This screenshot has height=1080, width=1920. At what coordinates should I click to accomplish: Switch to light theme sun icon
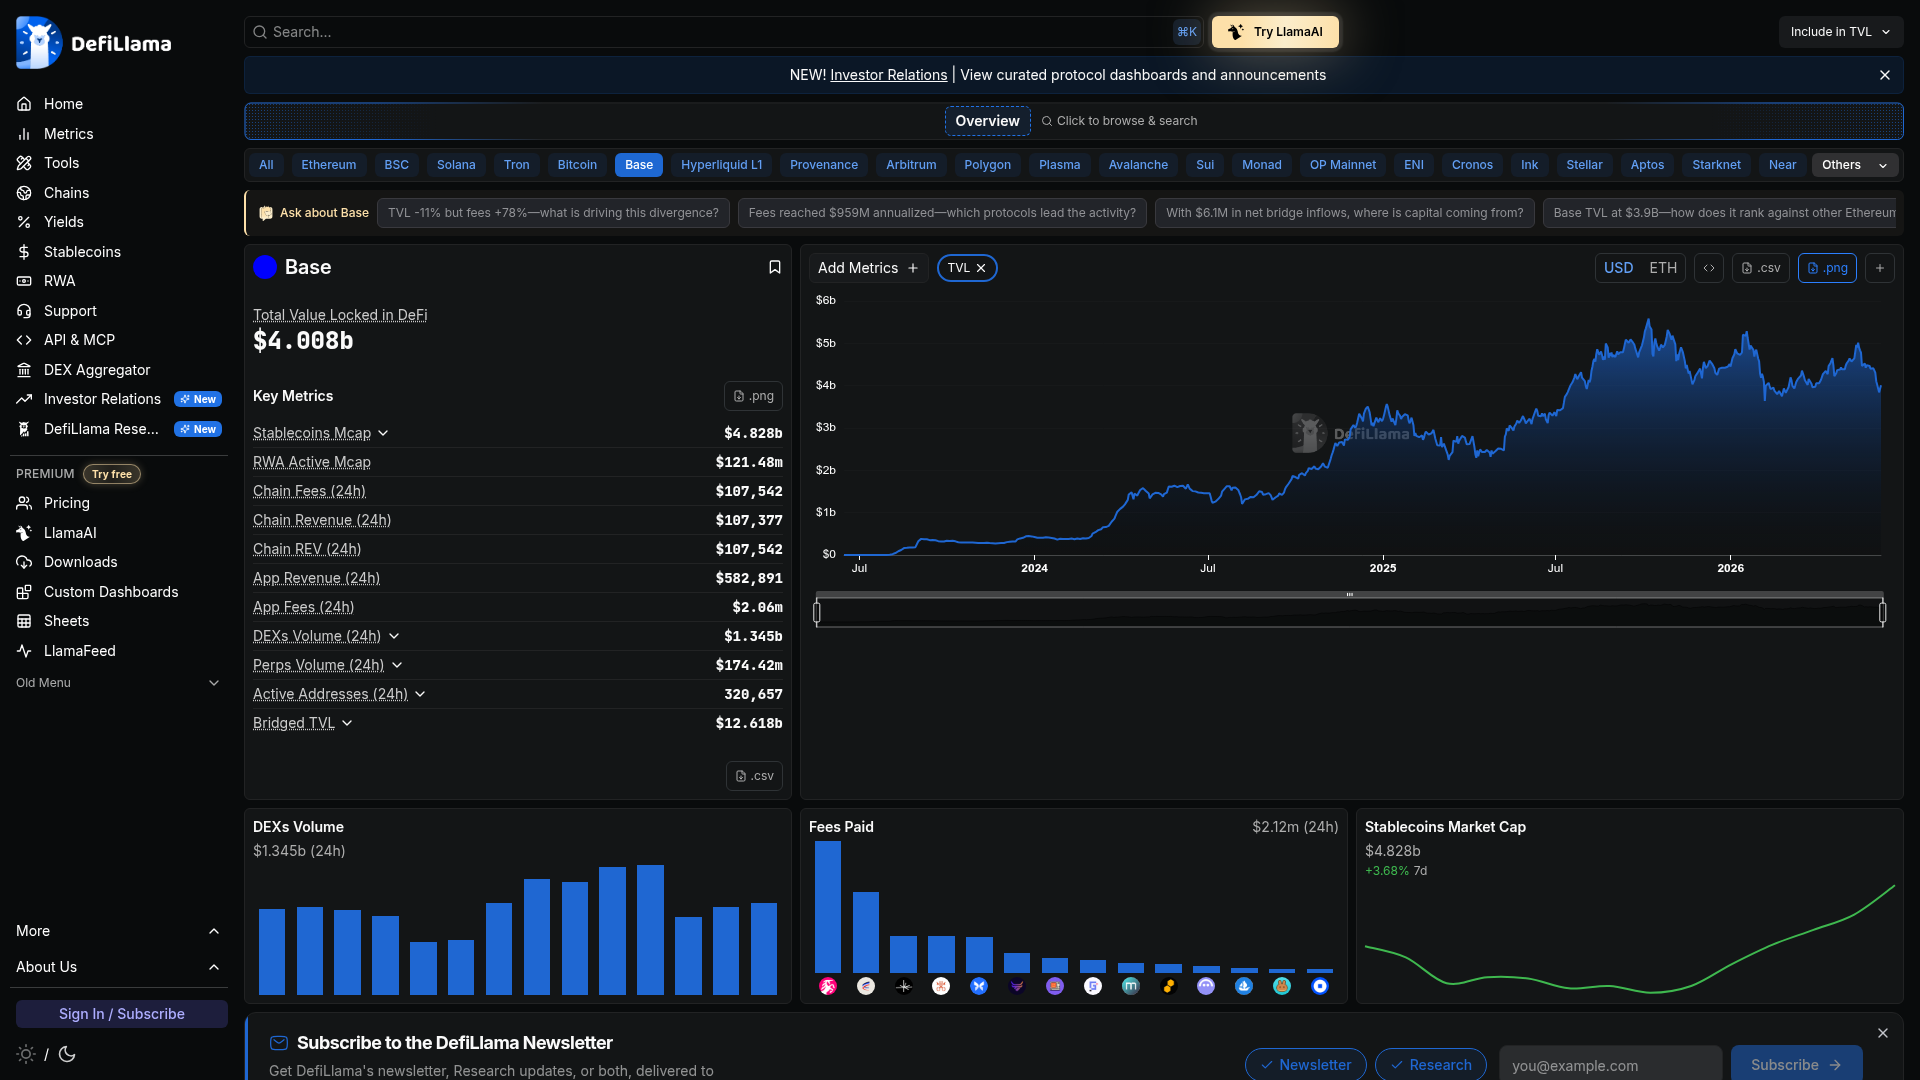point(26,1054)
